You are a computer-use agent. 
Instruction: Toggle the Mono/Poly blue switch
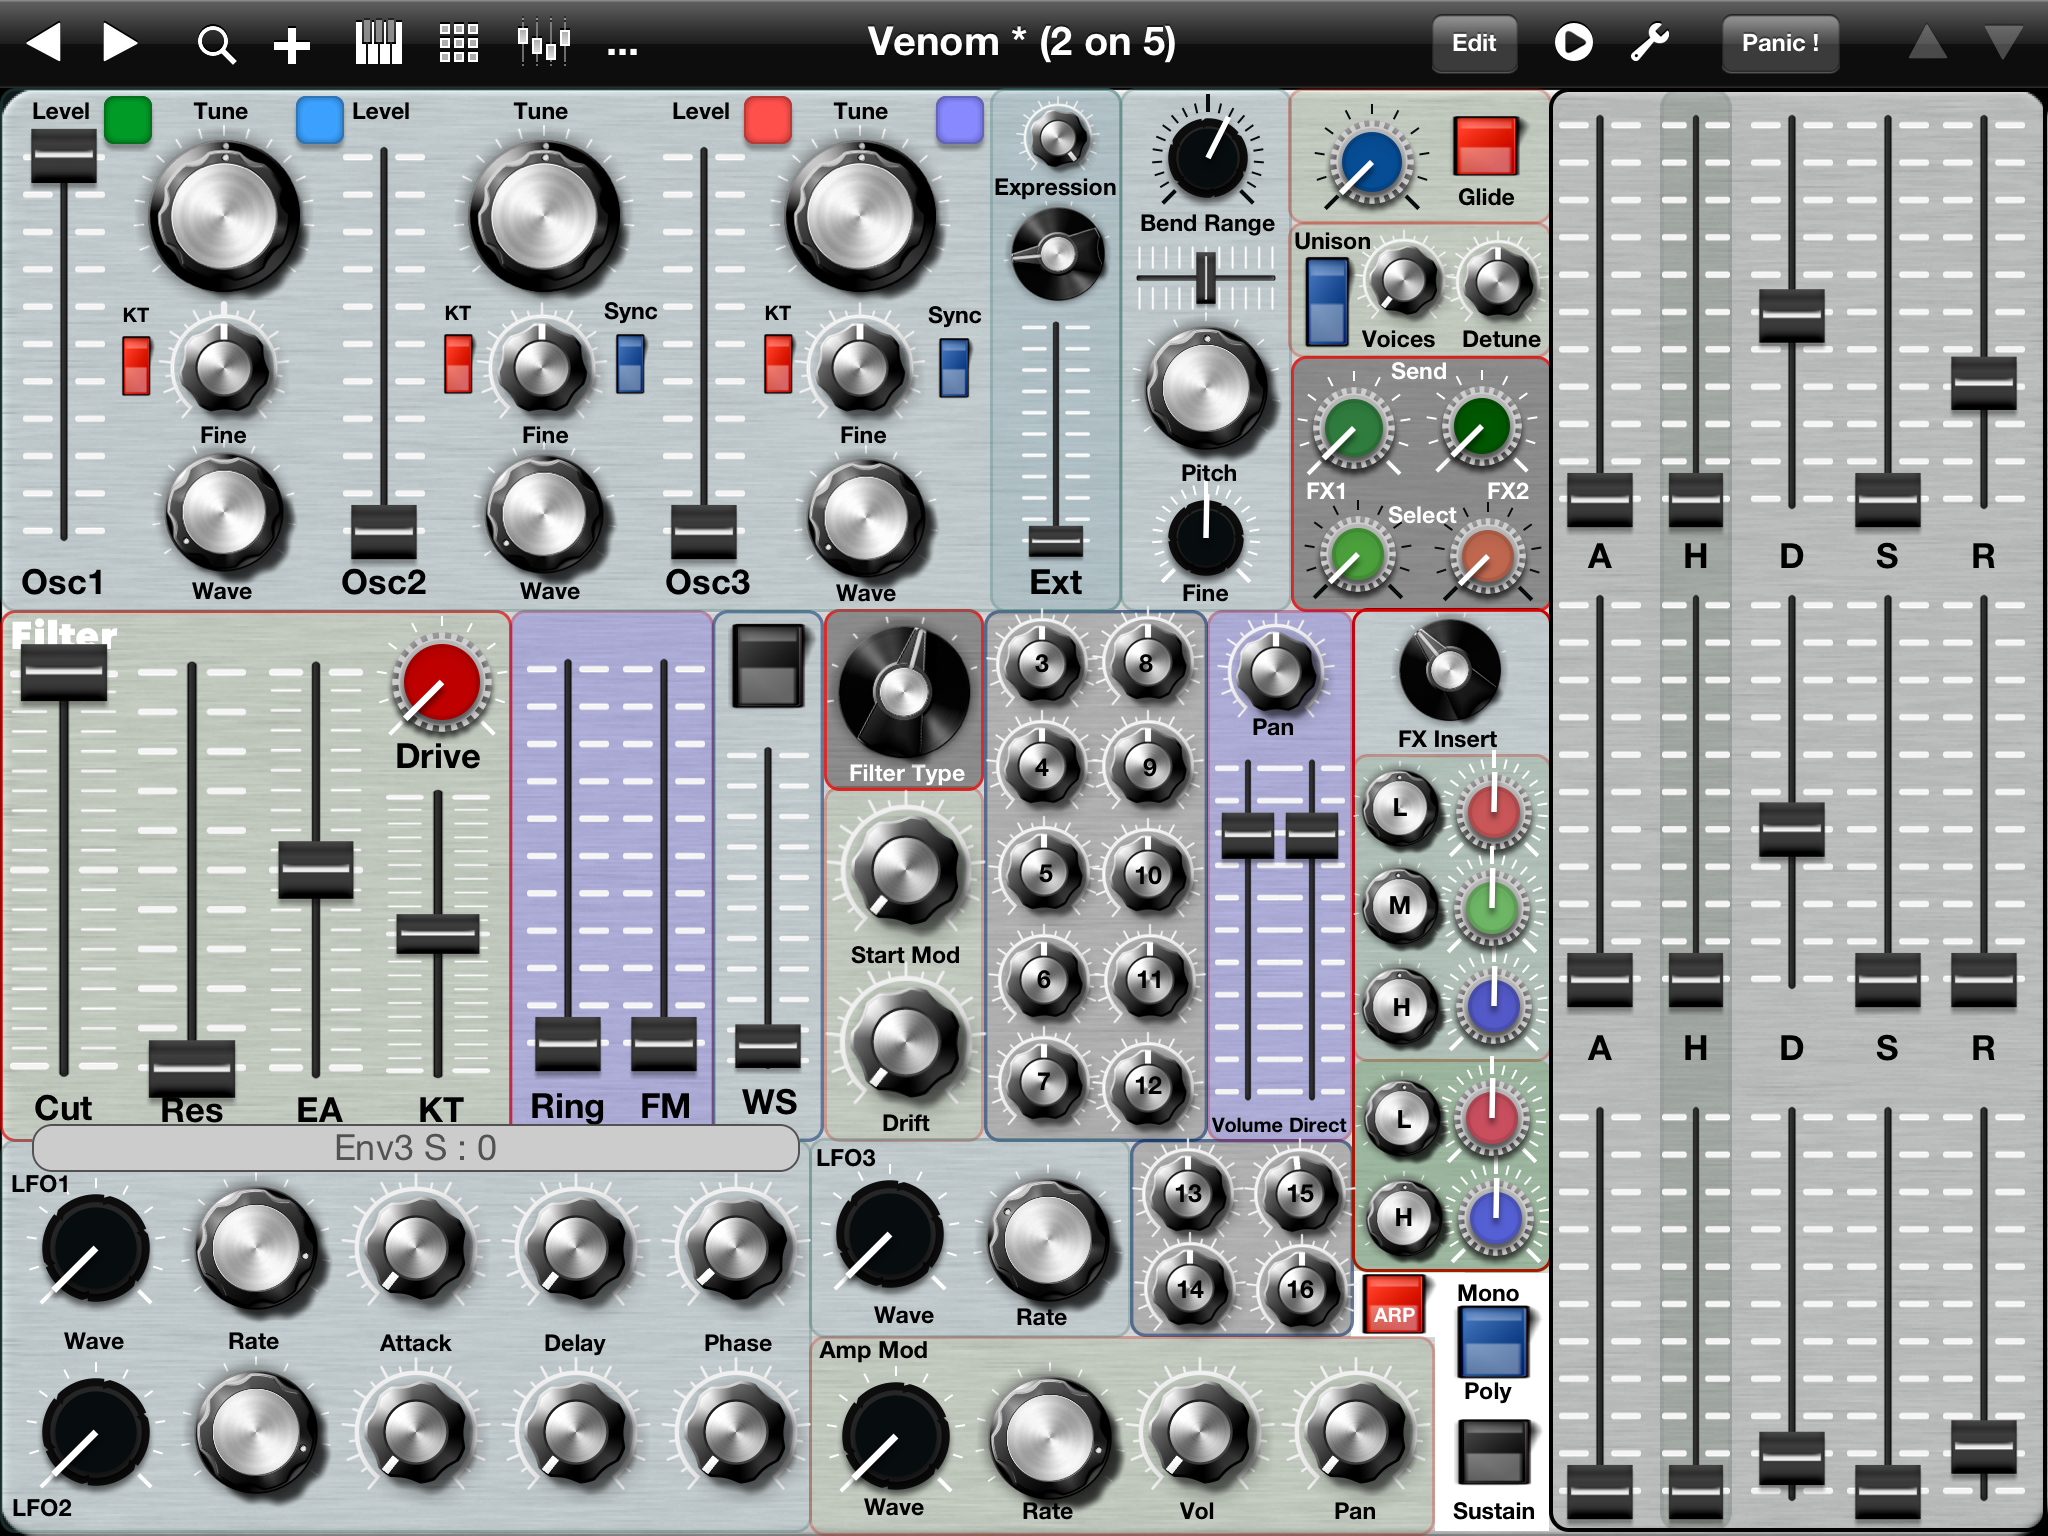point(1492,1342)
